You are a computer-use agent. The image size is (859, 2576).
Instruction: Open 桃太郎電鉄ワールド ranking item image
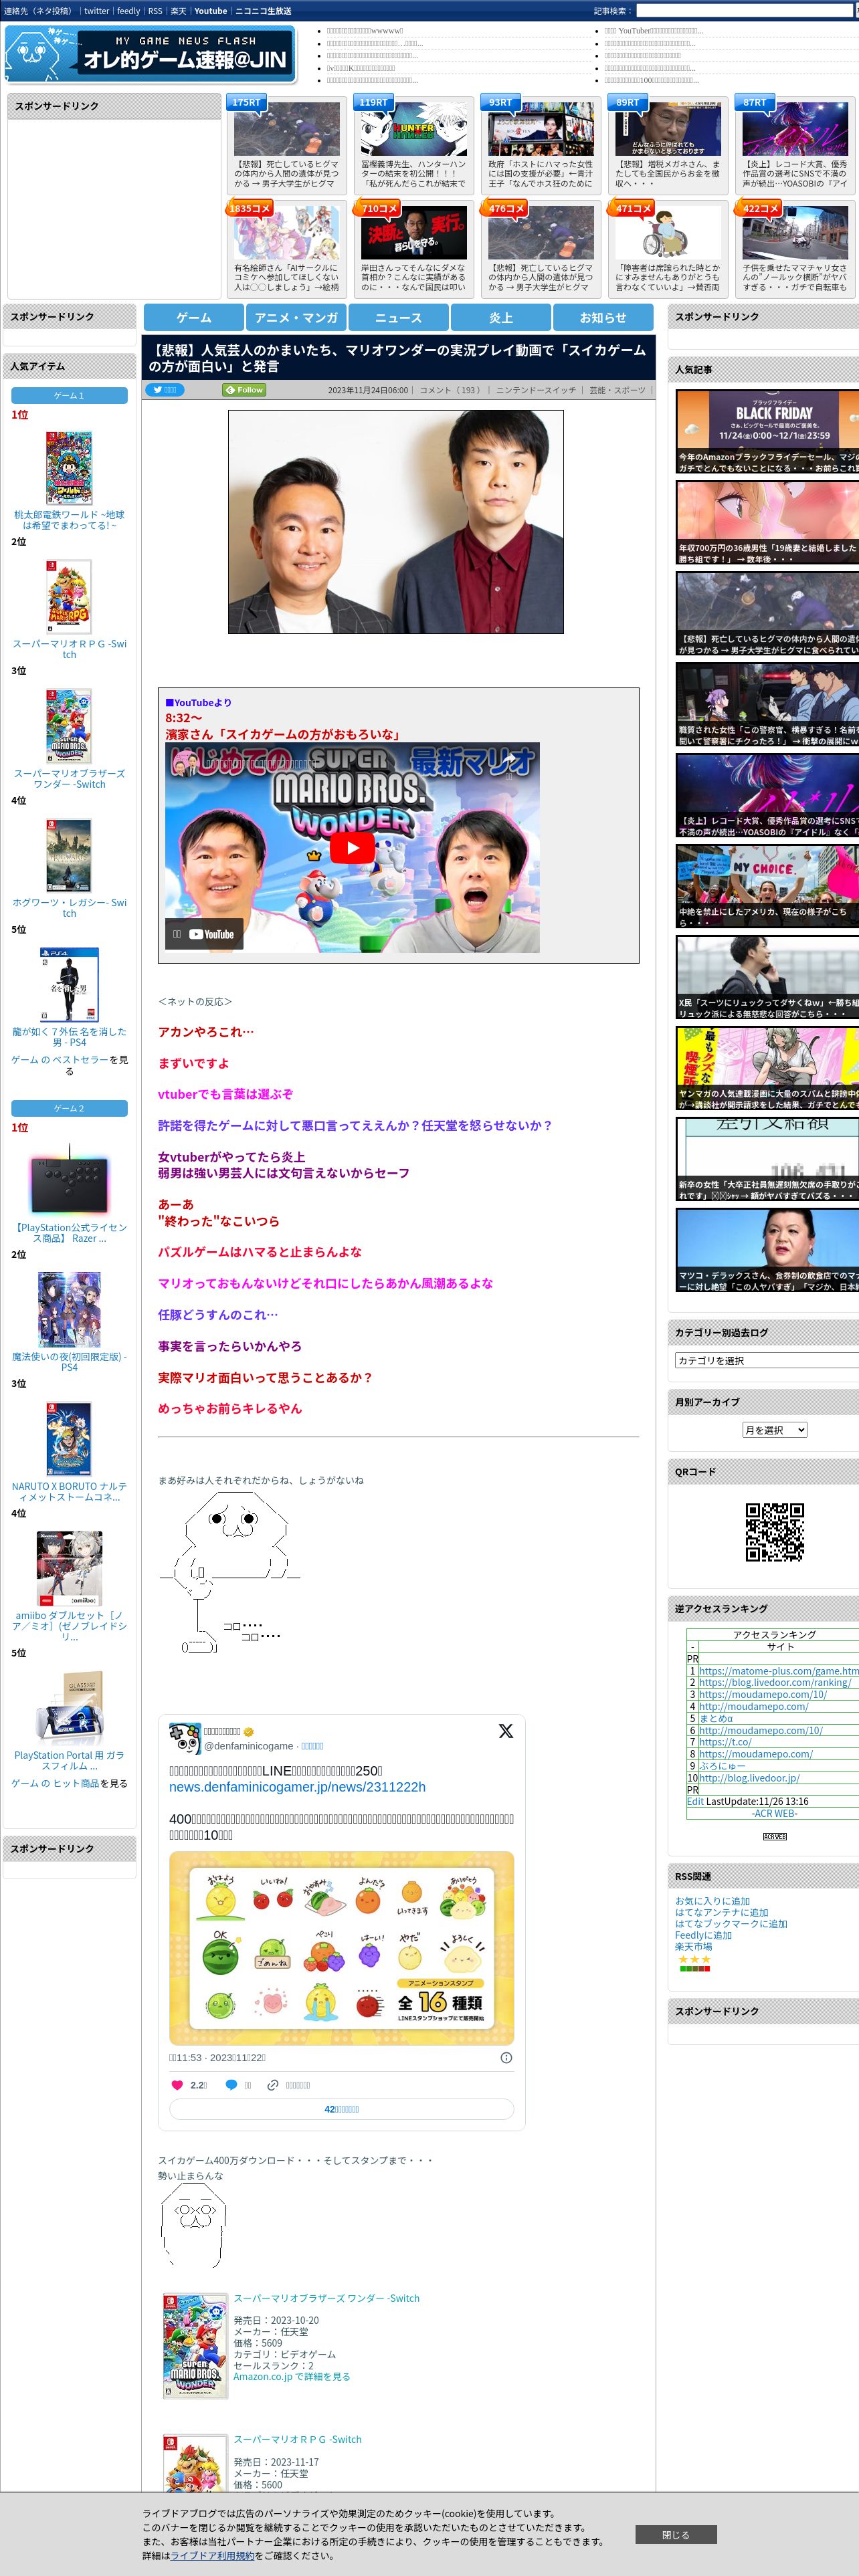coord(69,468)
